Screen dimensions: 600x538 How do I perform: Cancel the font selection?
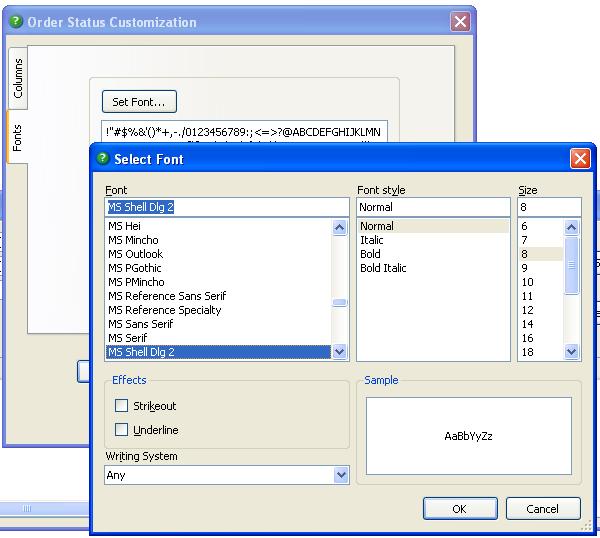click(x=543, y=509)
